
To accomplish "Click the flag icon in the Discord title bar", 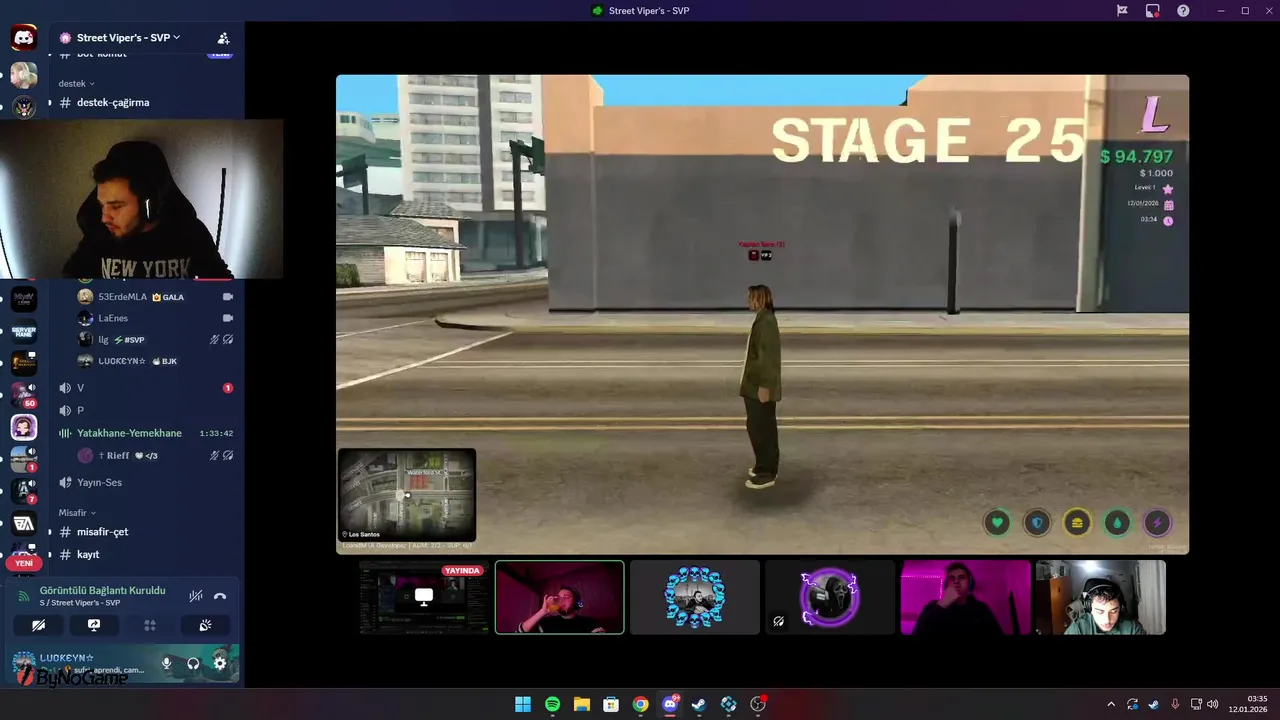I will coord(1122,11).
